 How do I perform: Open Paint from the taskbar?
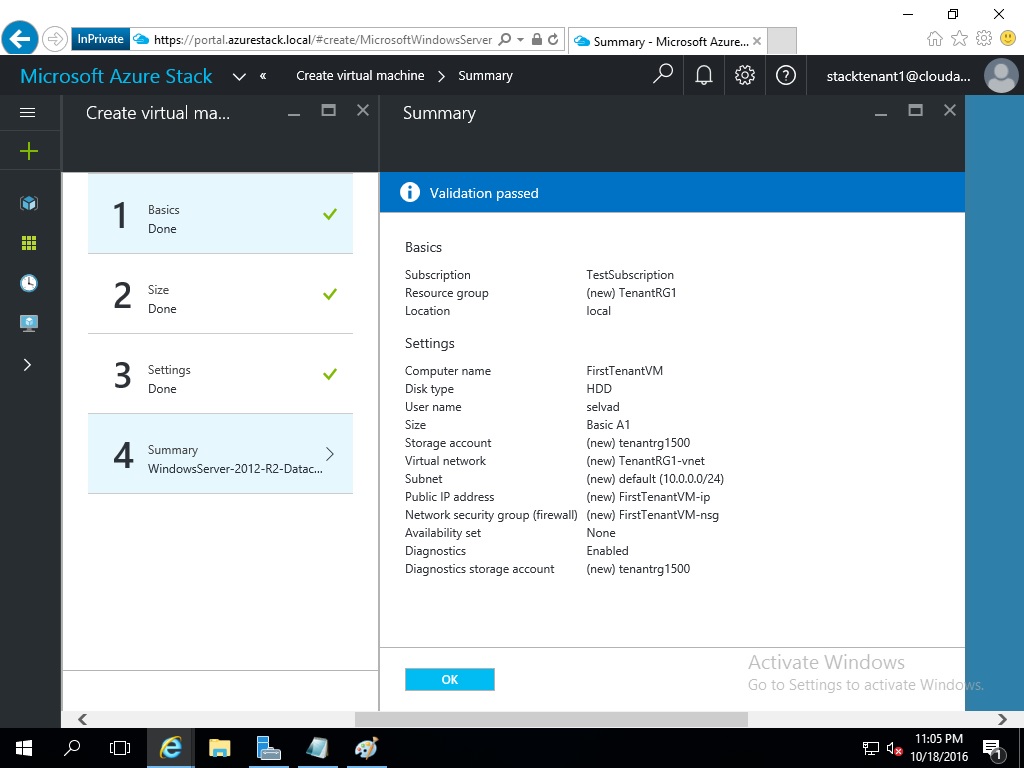[366, 748]
